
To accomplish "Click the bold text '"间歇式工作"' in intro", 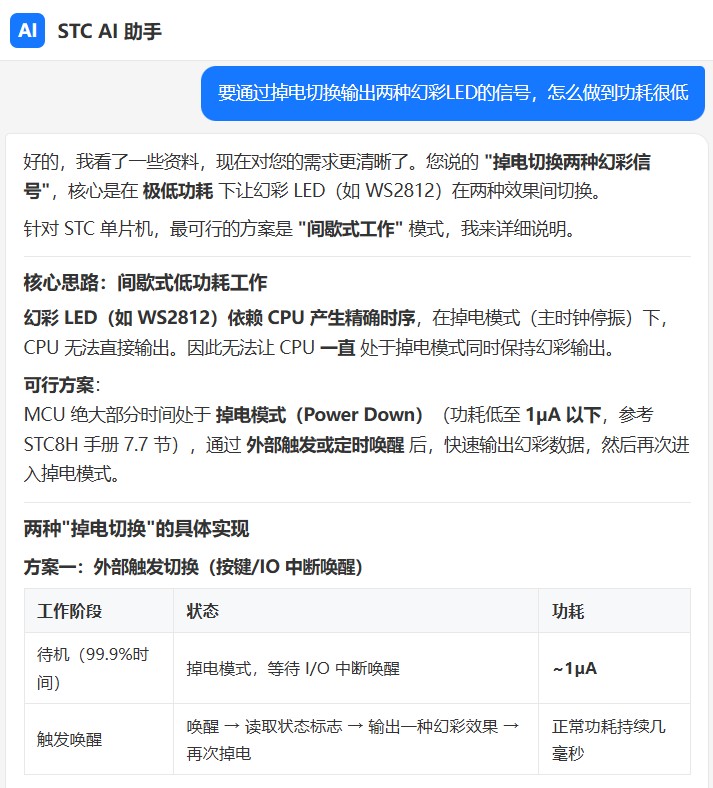I will click(x=350, y=229).
